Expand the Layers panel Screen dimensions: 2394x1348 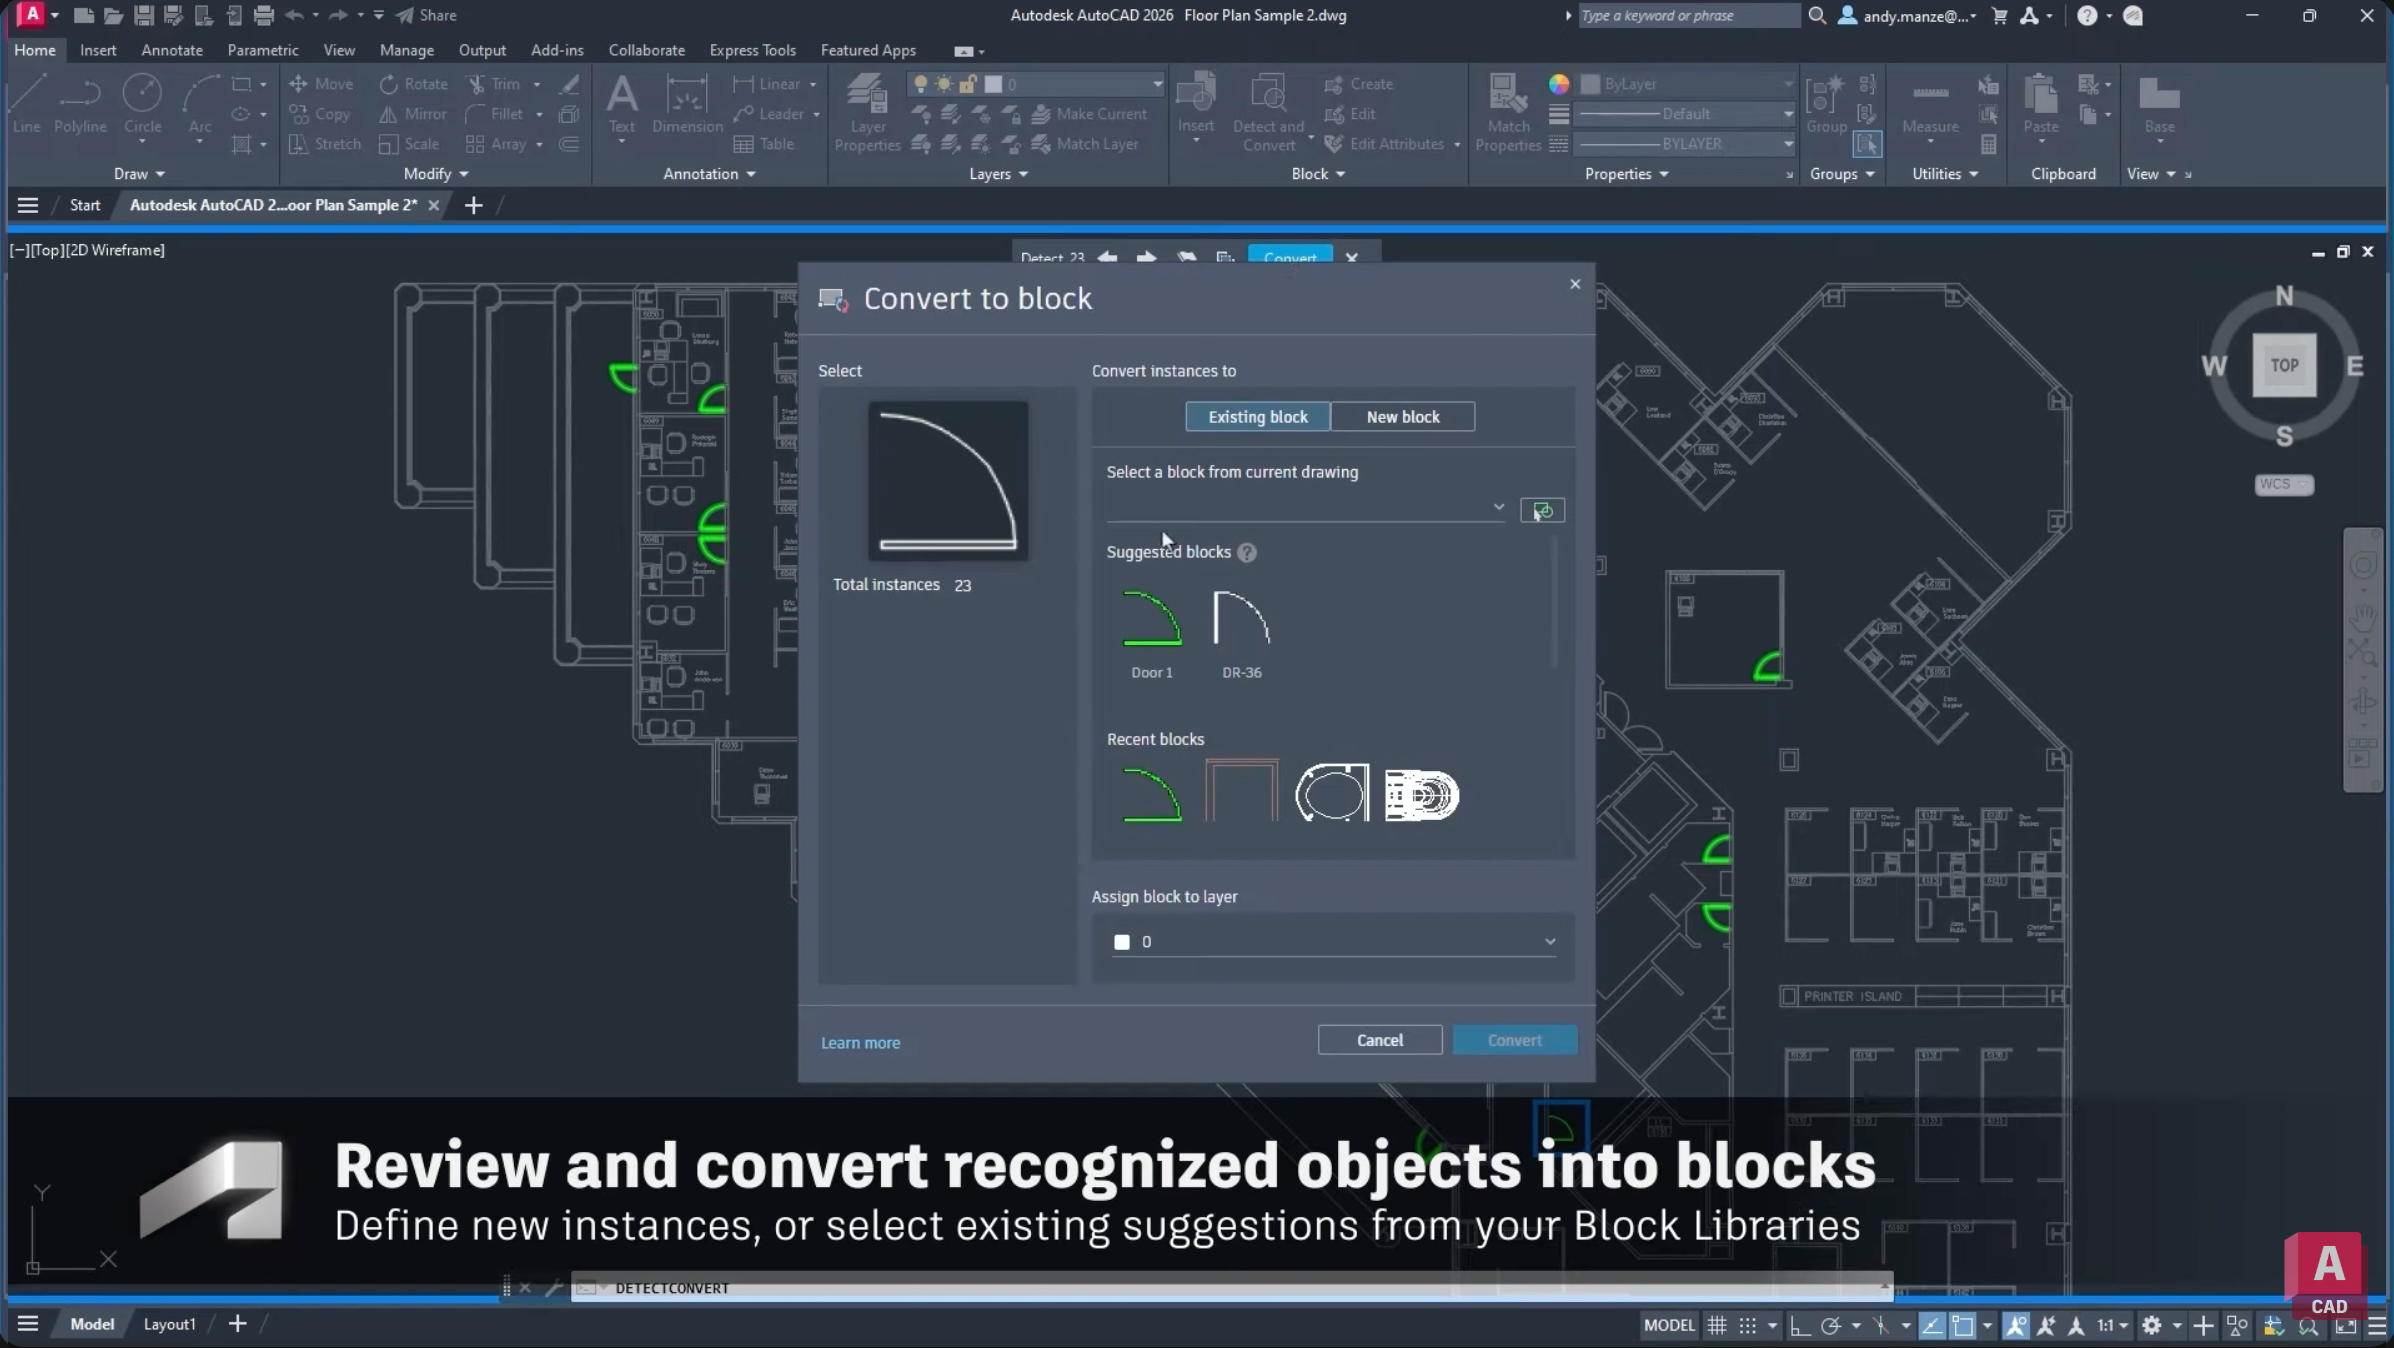pos(998,174)
